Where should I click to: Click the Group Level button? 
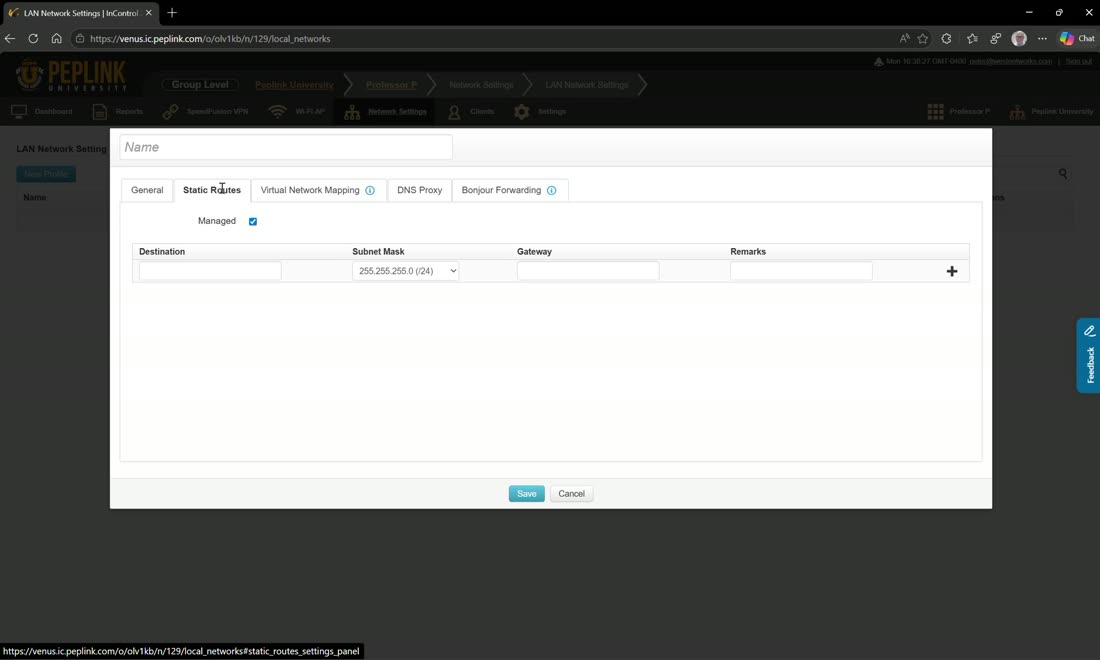pyautogui.click(x=200, y=85)
